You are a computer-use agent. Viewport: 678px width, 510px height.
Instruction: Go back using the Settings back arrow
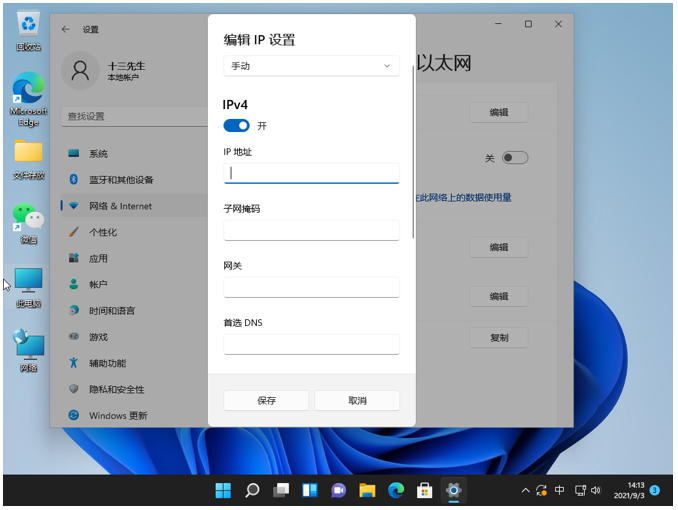[x=66, y=30]
